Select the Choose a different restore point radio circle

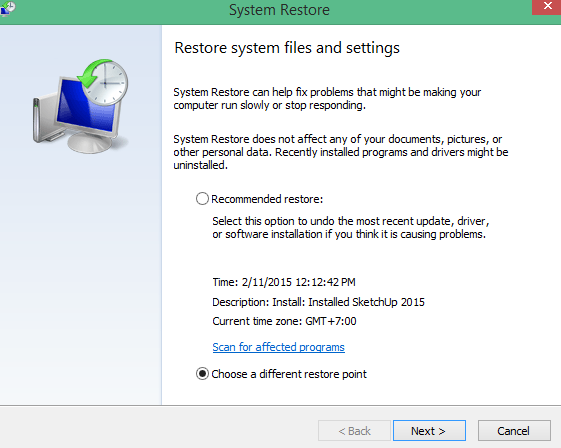tap(202, 374)
